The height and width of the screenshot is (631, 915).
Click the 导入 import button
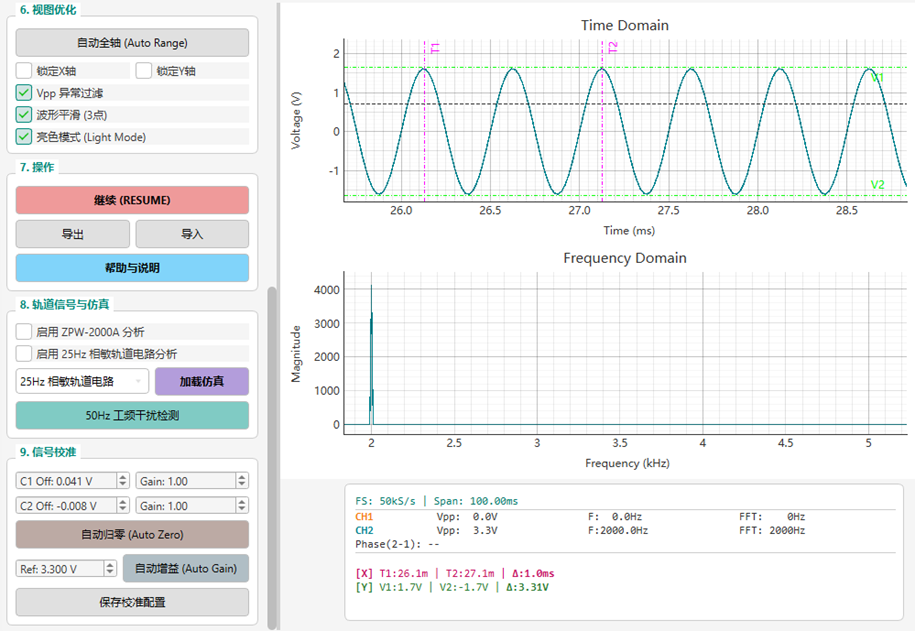[192, 234]
